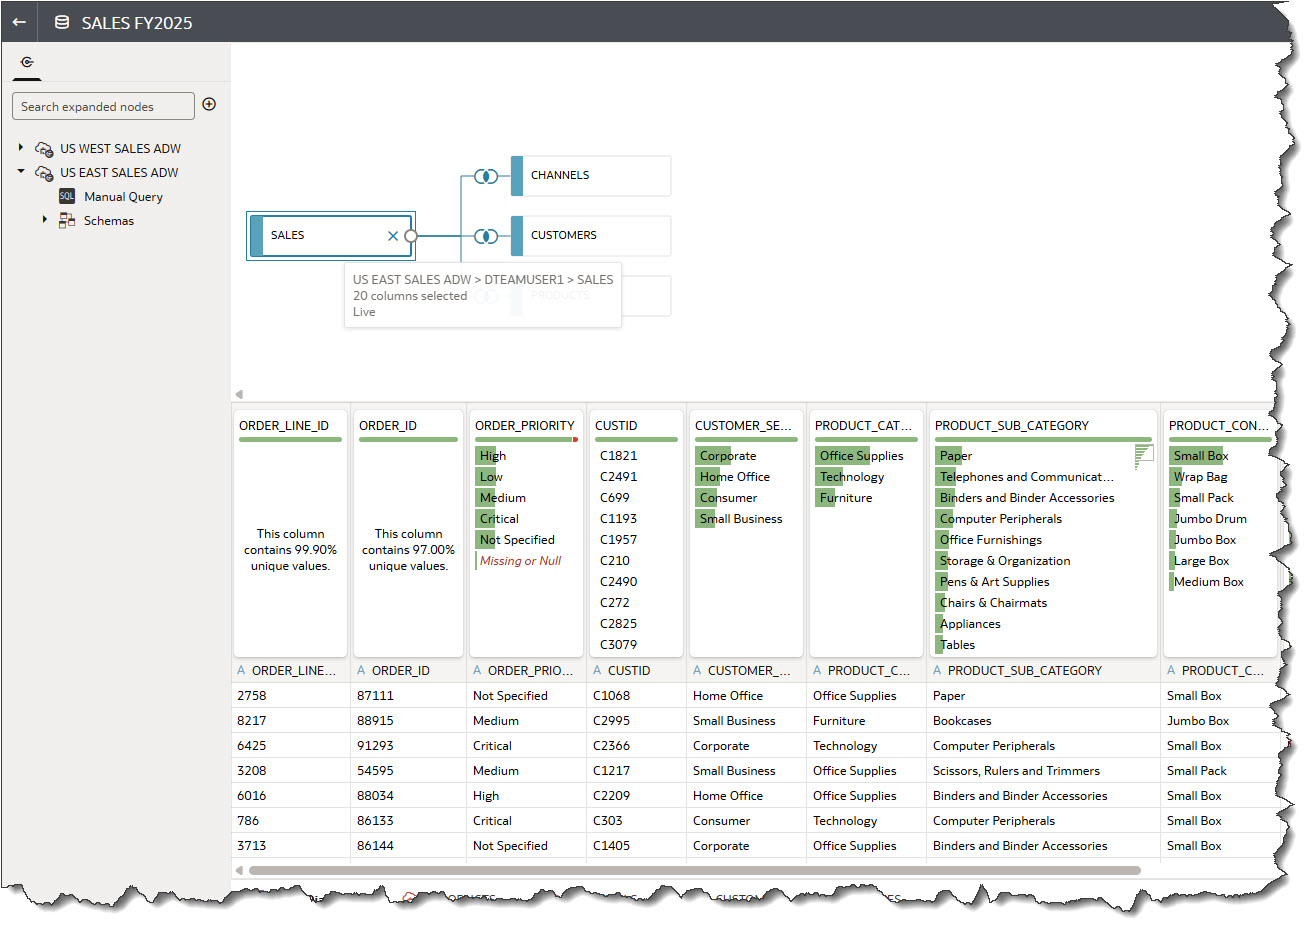
Task: Expand the Schemas tree node
Action: 44,219
